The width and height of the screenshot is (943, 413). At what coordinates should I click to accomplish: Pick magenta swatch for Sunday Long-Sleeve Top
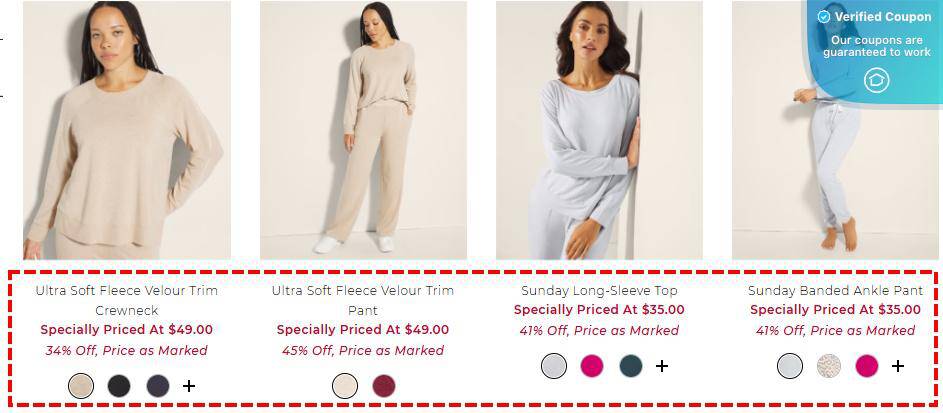pyautogui.click(x=592, y=366)
